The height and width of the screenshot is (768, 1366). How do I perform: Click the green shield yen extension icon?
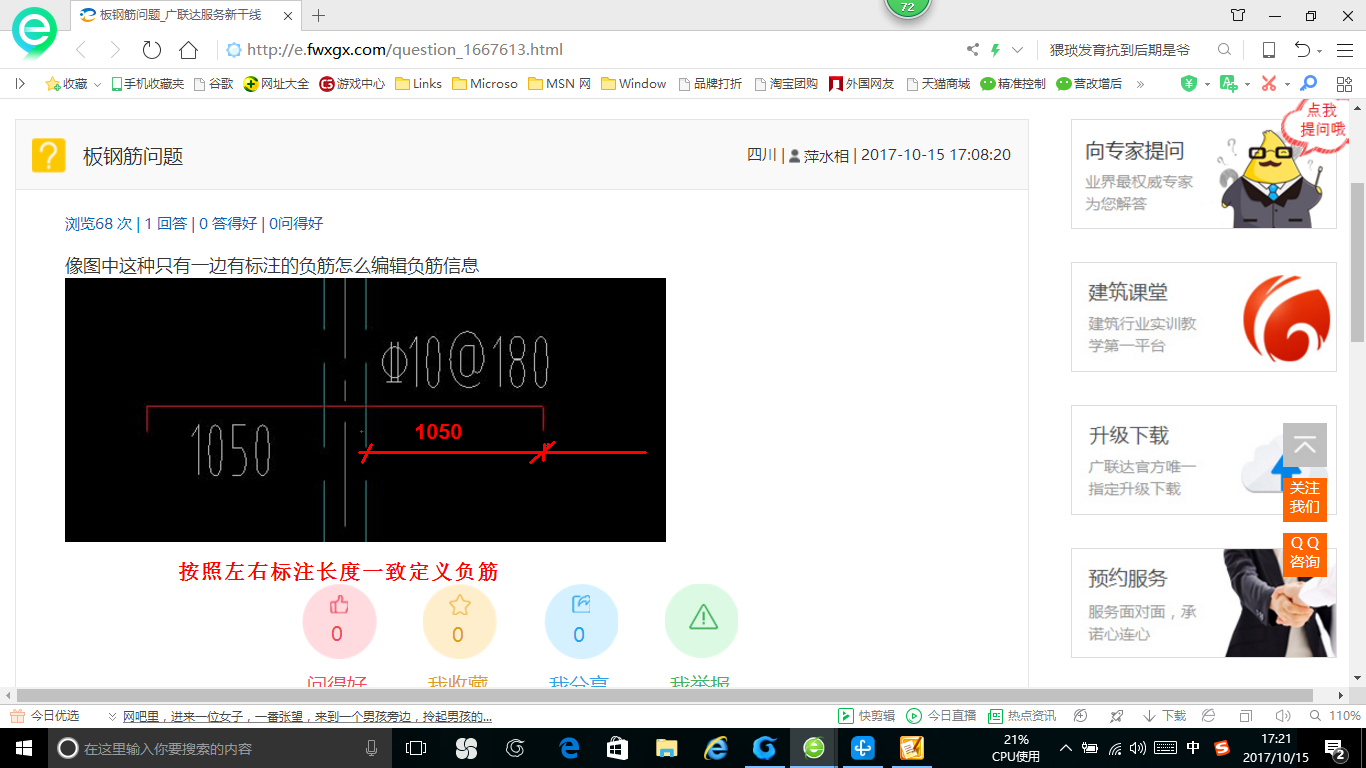(x=1188, y=84)
